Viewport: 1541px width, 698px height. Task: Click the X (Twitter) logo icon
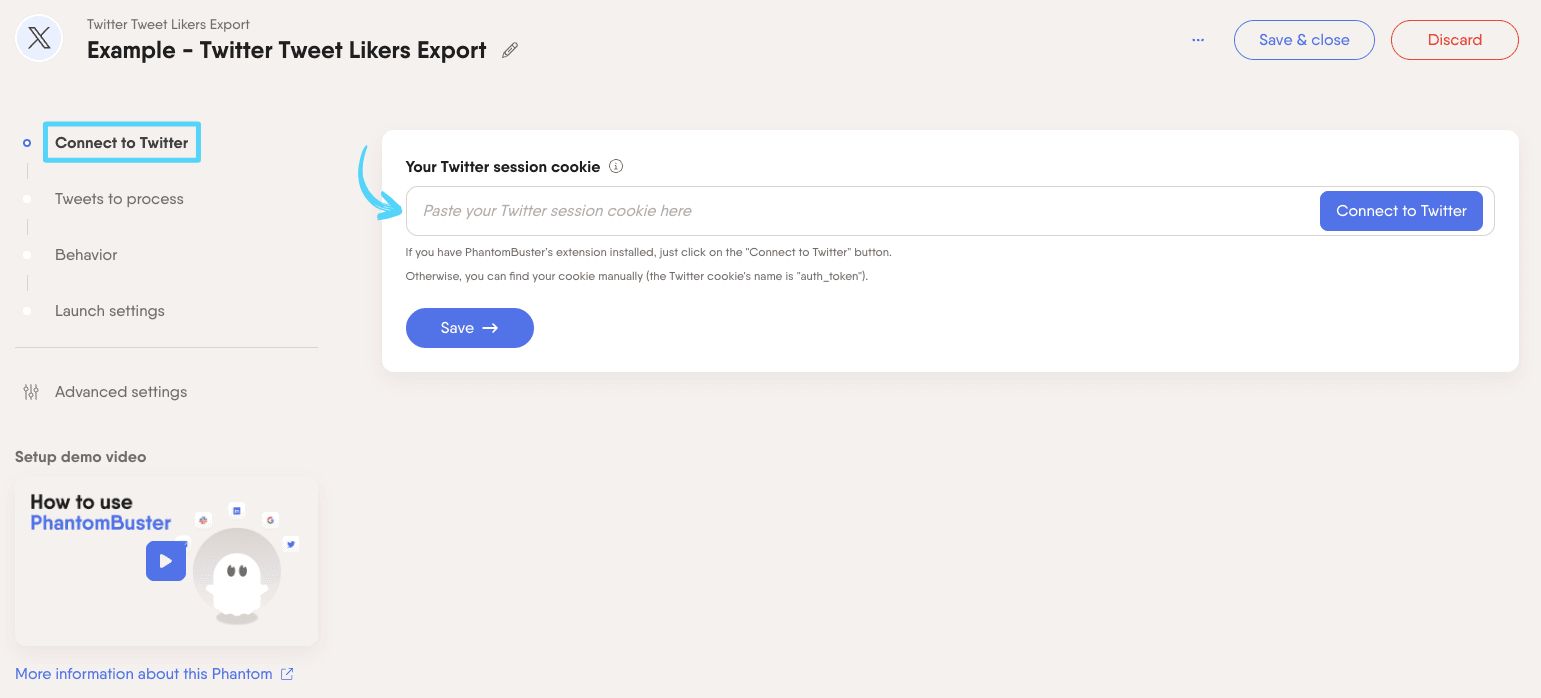click(x=38, y=38)
